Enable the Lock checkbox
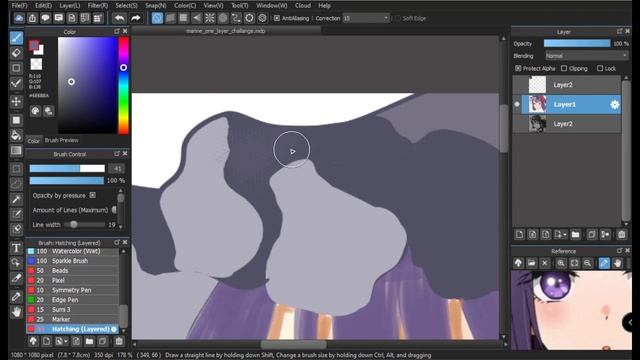The width and height of the screenshot is (640, 360). click(600, 68)
